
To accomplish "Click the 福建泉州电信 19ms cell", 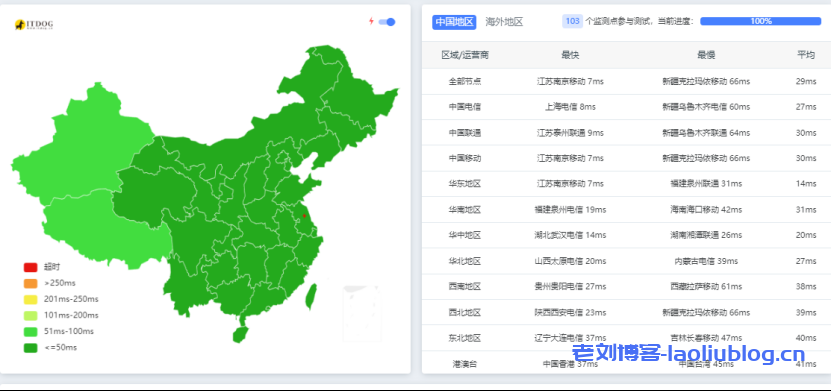I will pyautogui.click(x=570, y=210).
